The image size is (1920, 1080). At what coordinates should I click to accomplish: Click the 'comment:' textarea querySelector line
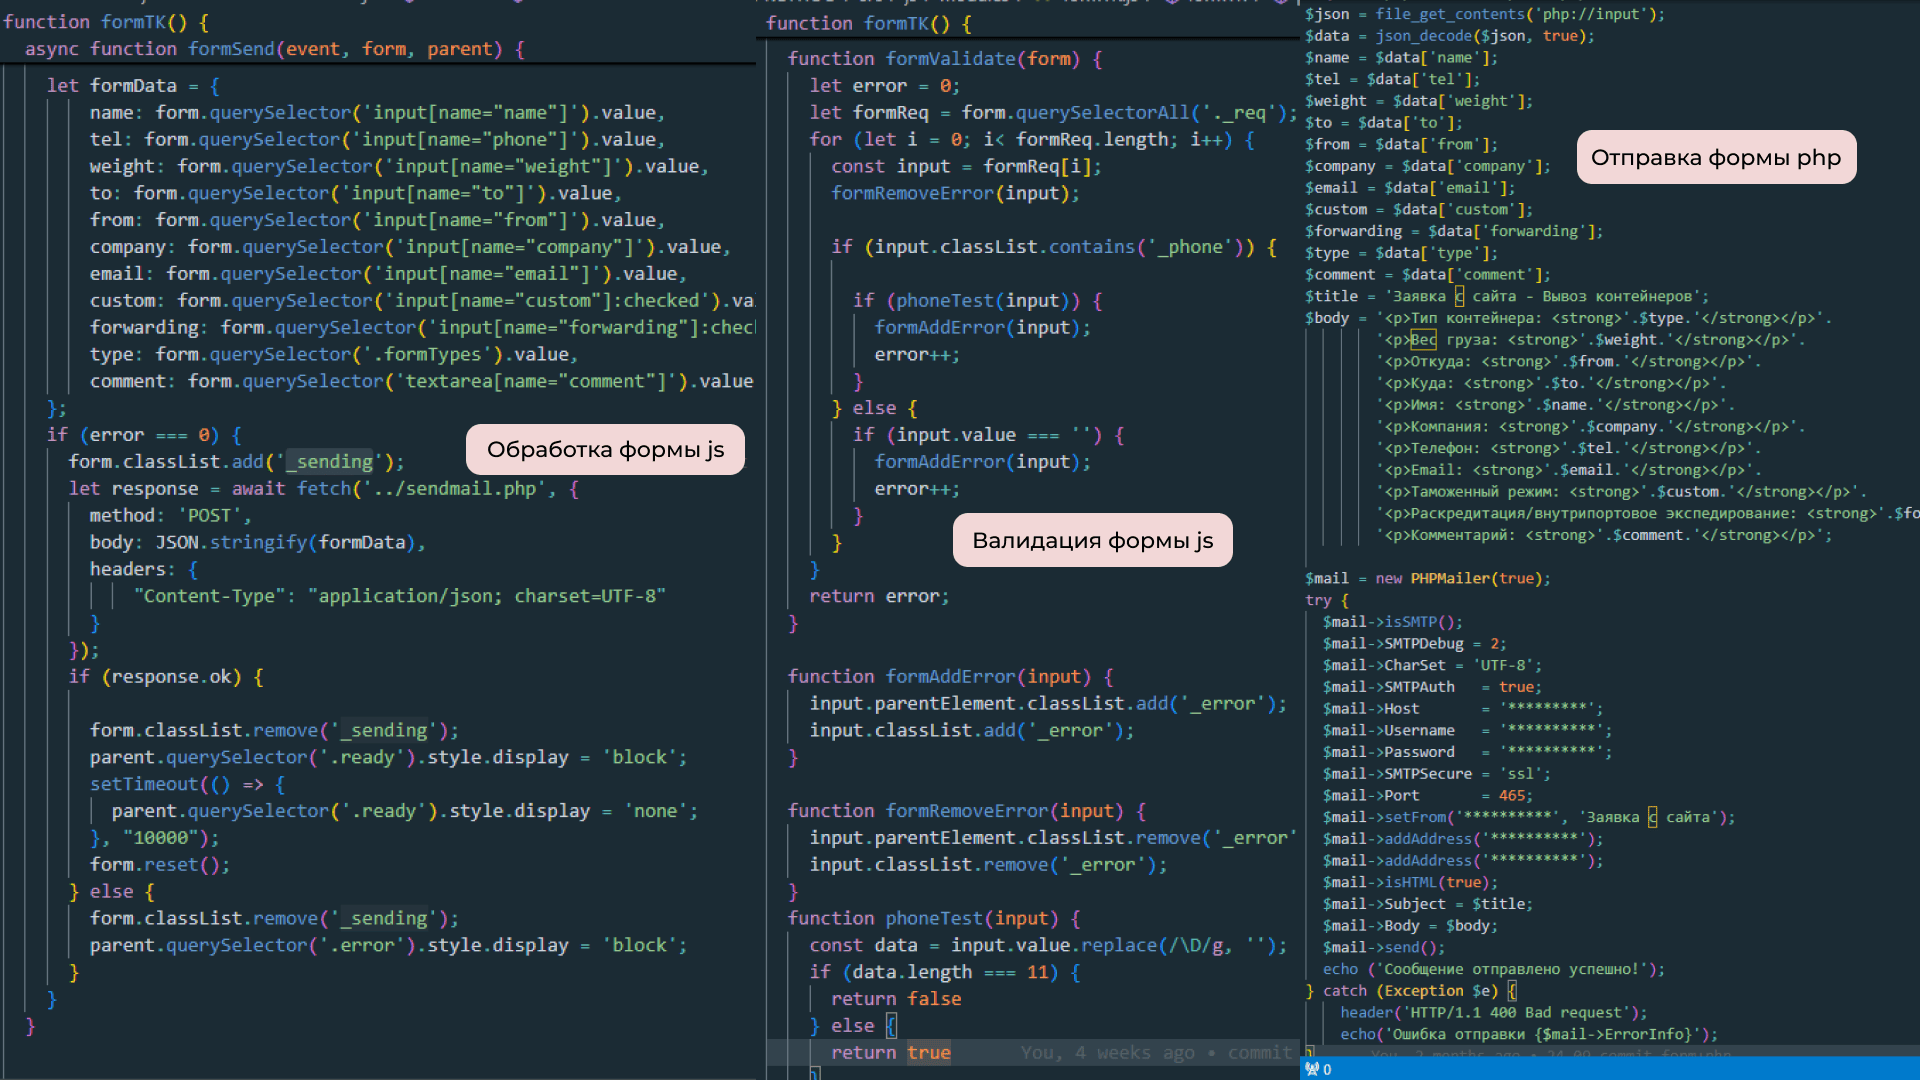421,382
